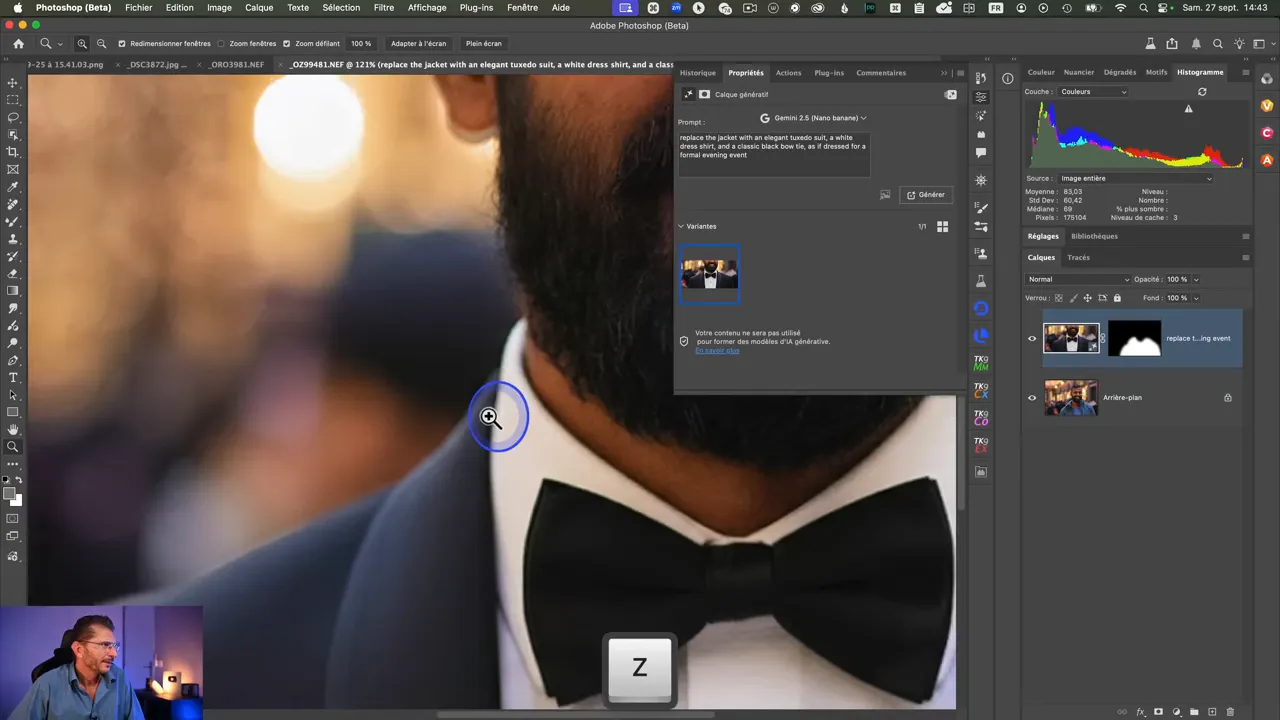Select the Move tool

click(13, 83)
